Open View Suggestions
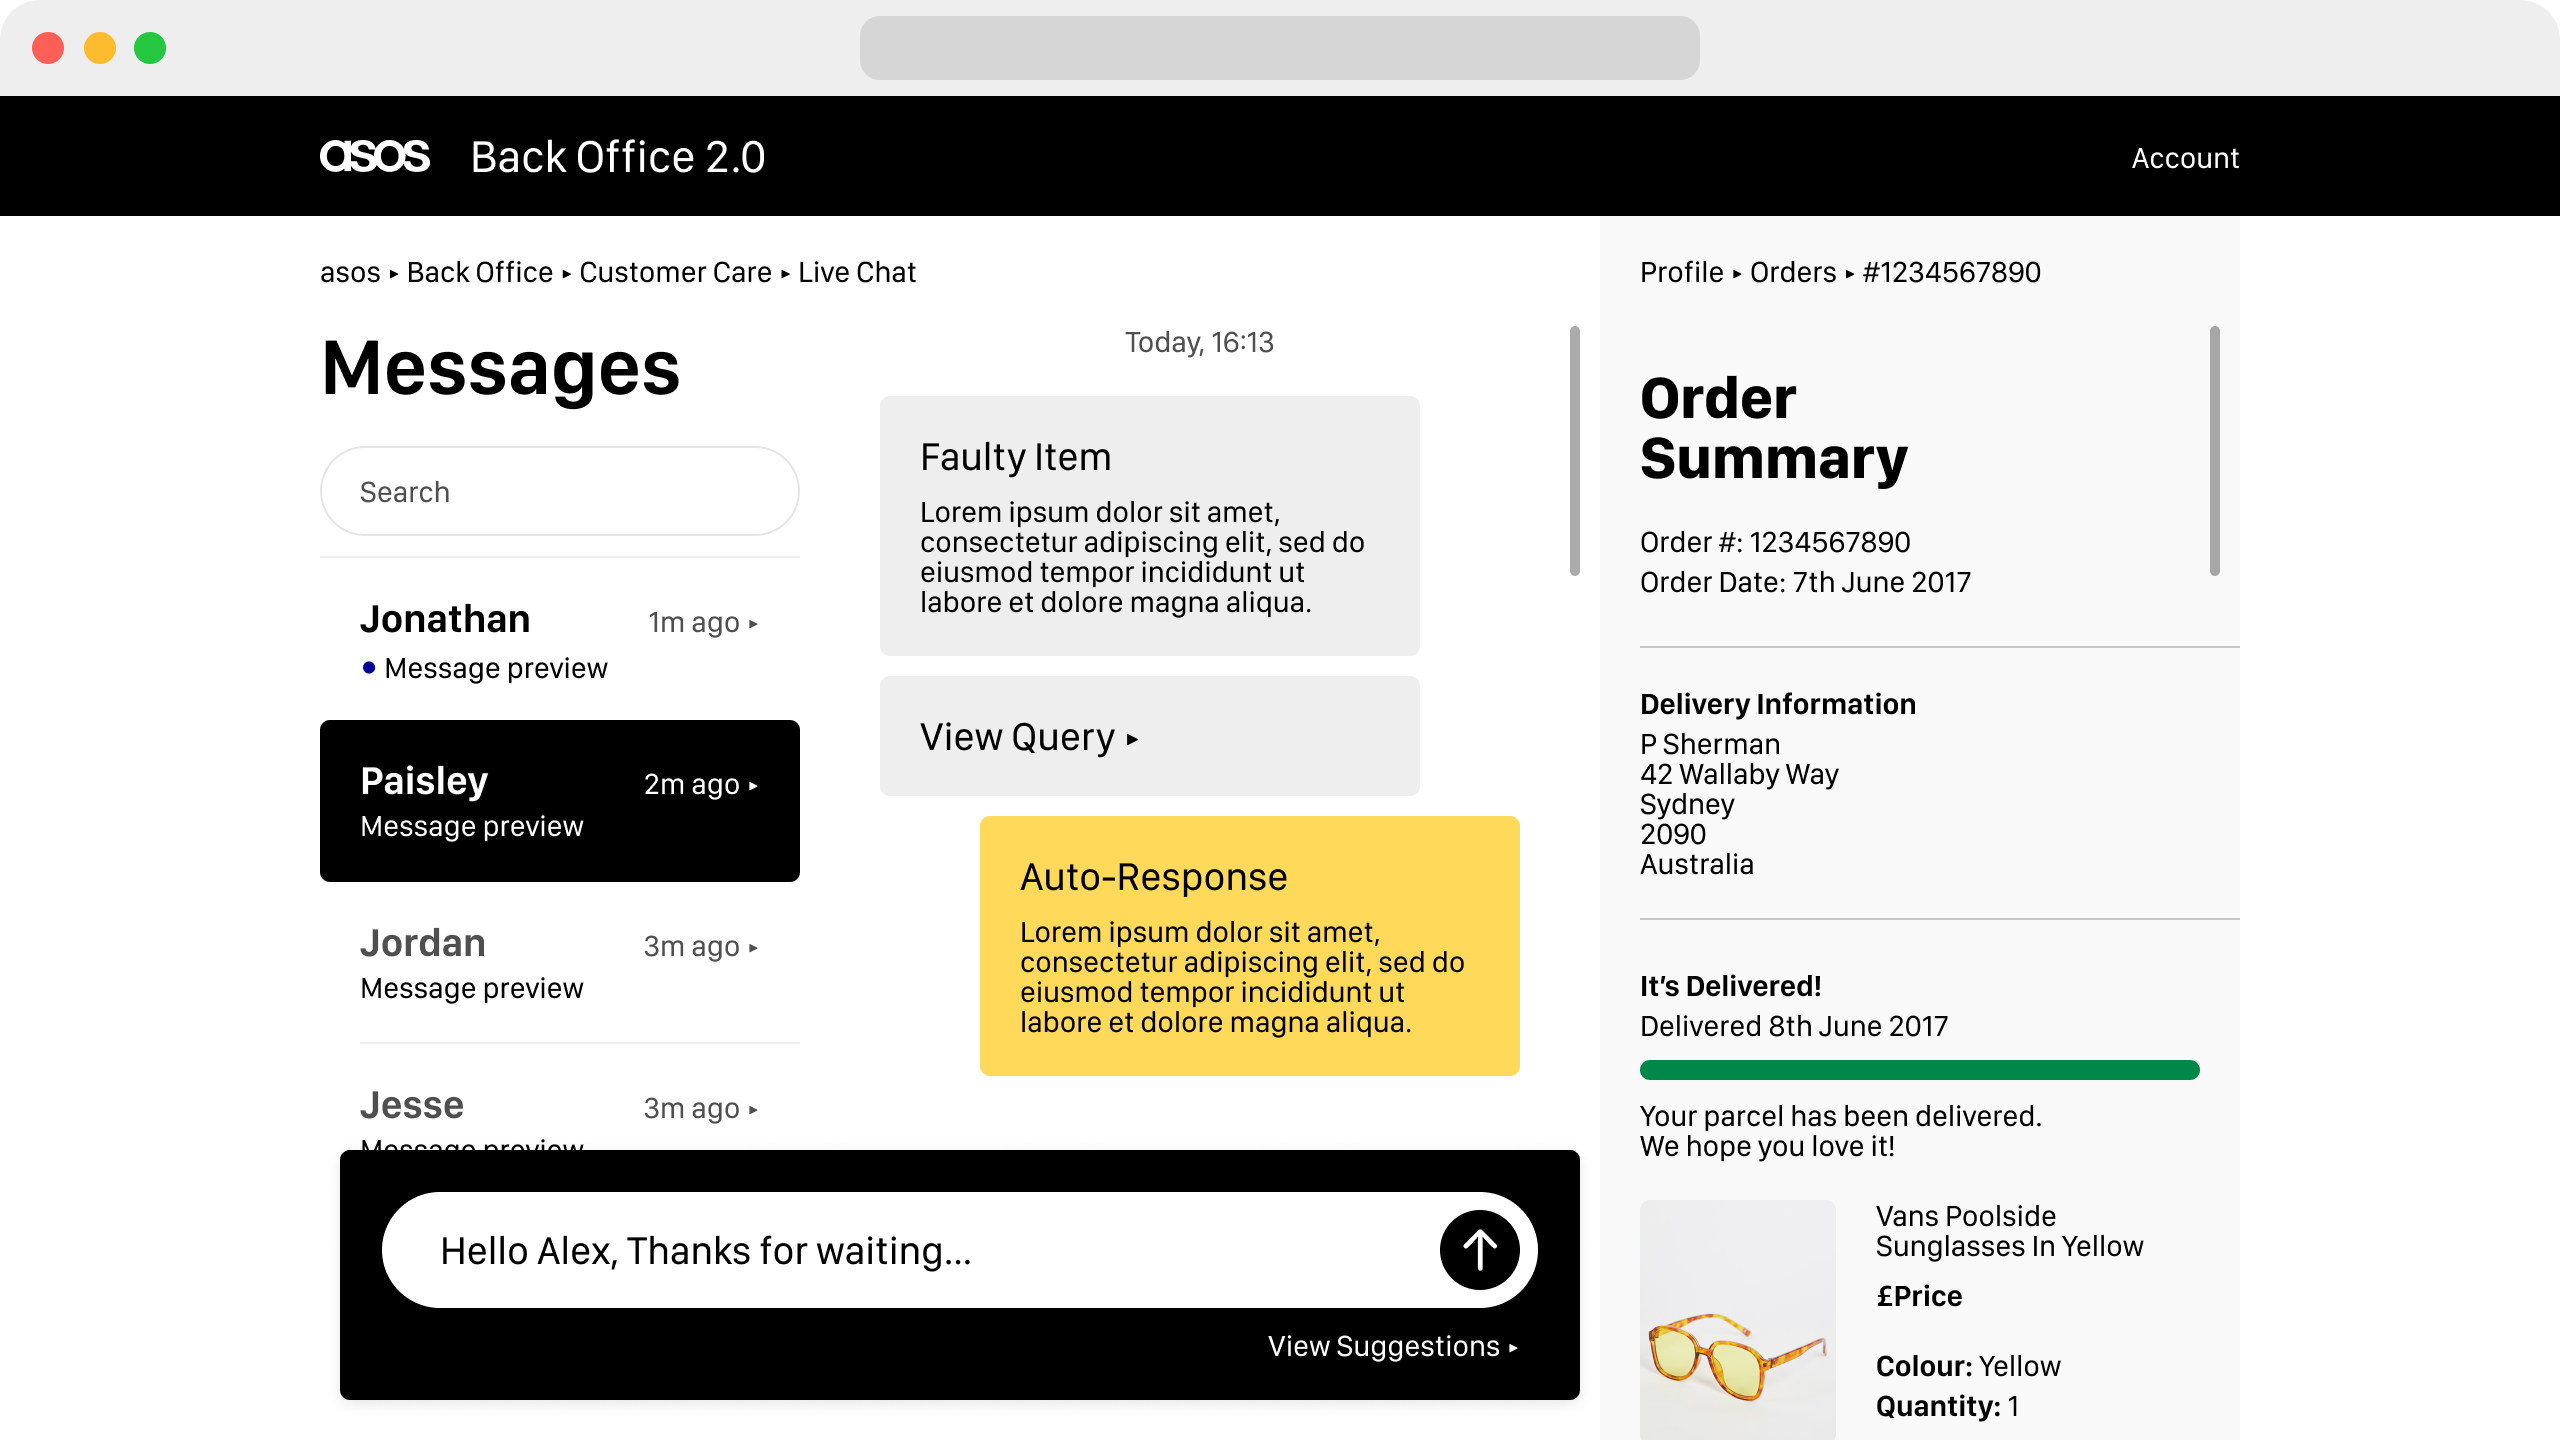 point(1393,1347)
